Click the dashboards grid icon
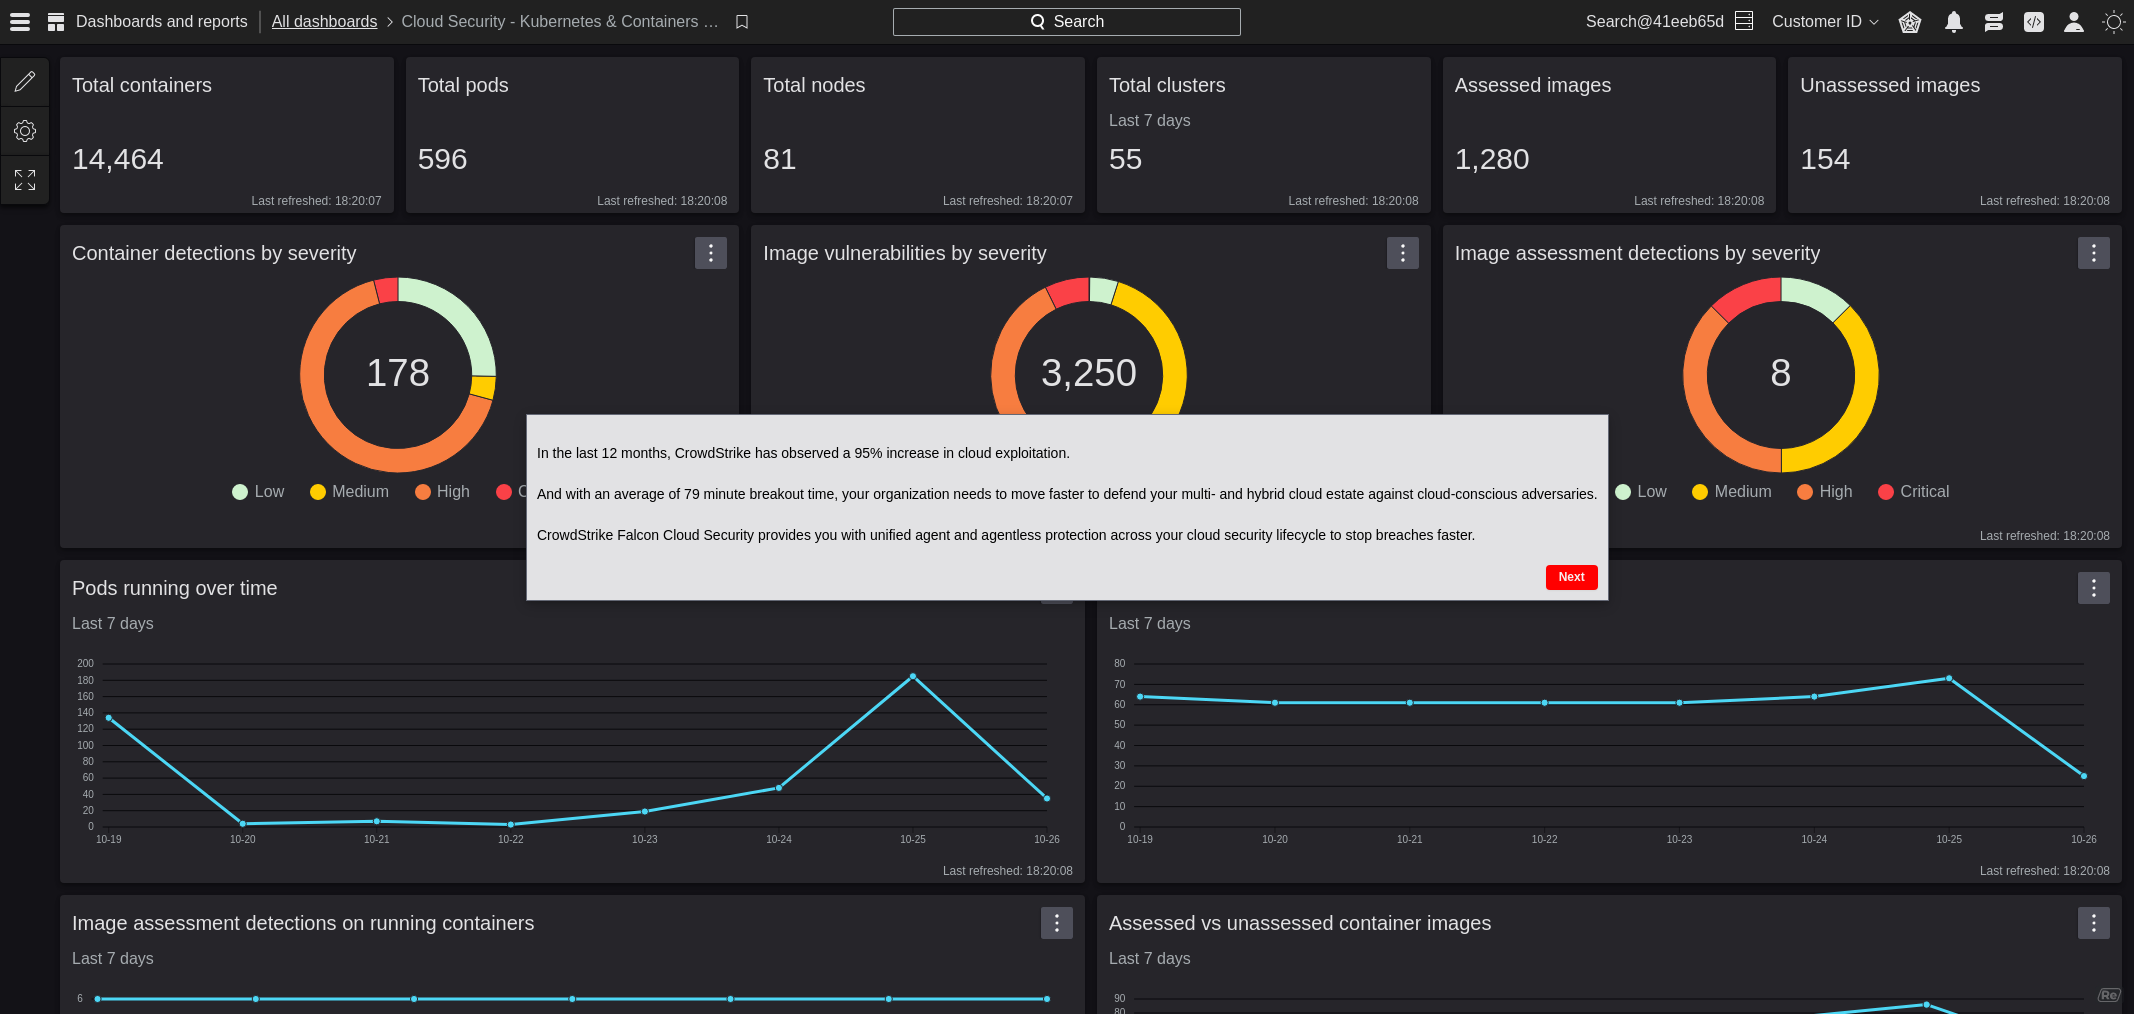 [x=56, y=21]
